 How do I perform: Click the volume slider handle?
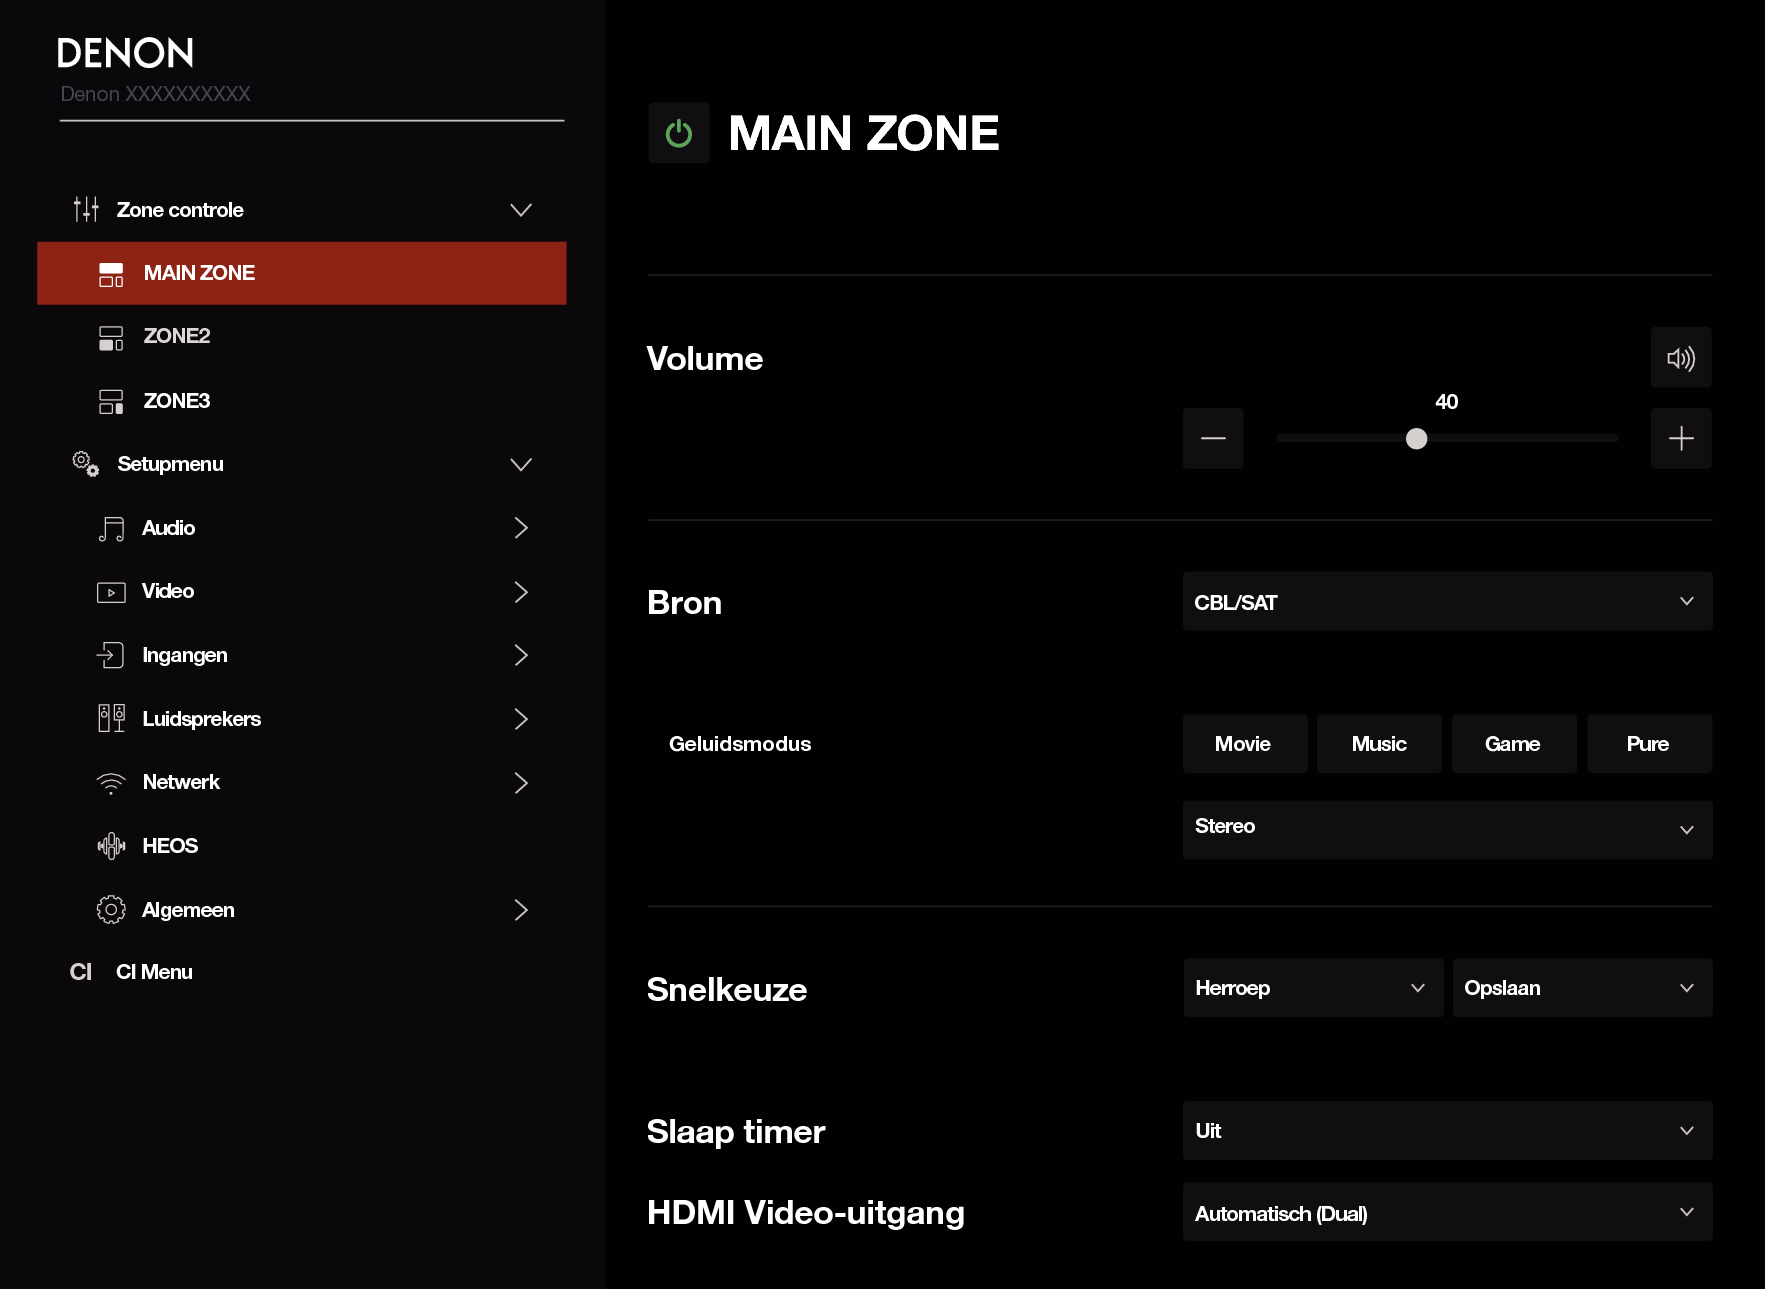point(1416,438)
